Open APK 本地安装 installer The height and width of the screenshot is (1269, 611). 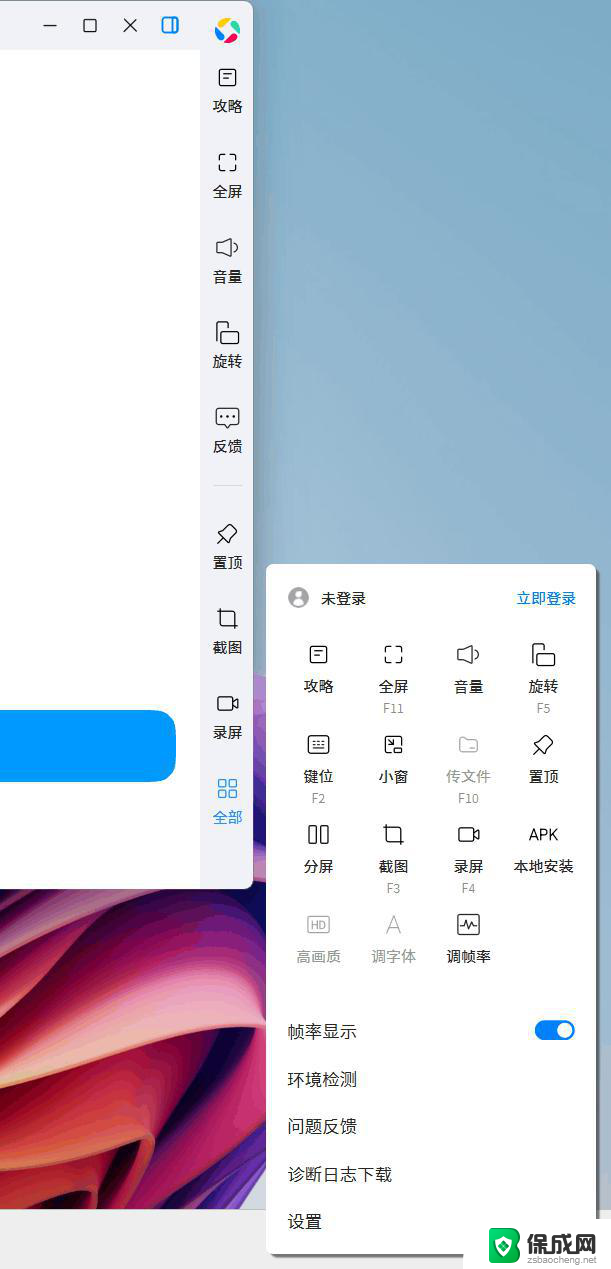[544, 849]
